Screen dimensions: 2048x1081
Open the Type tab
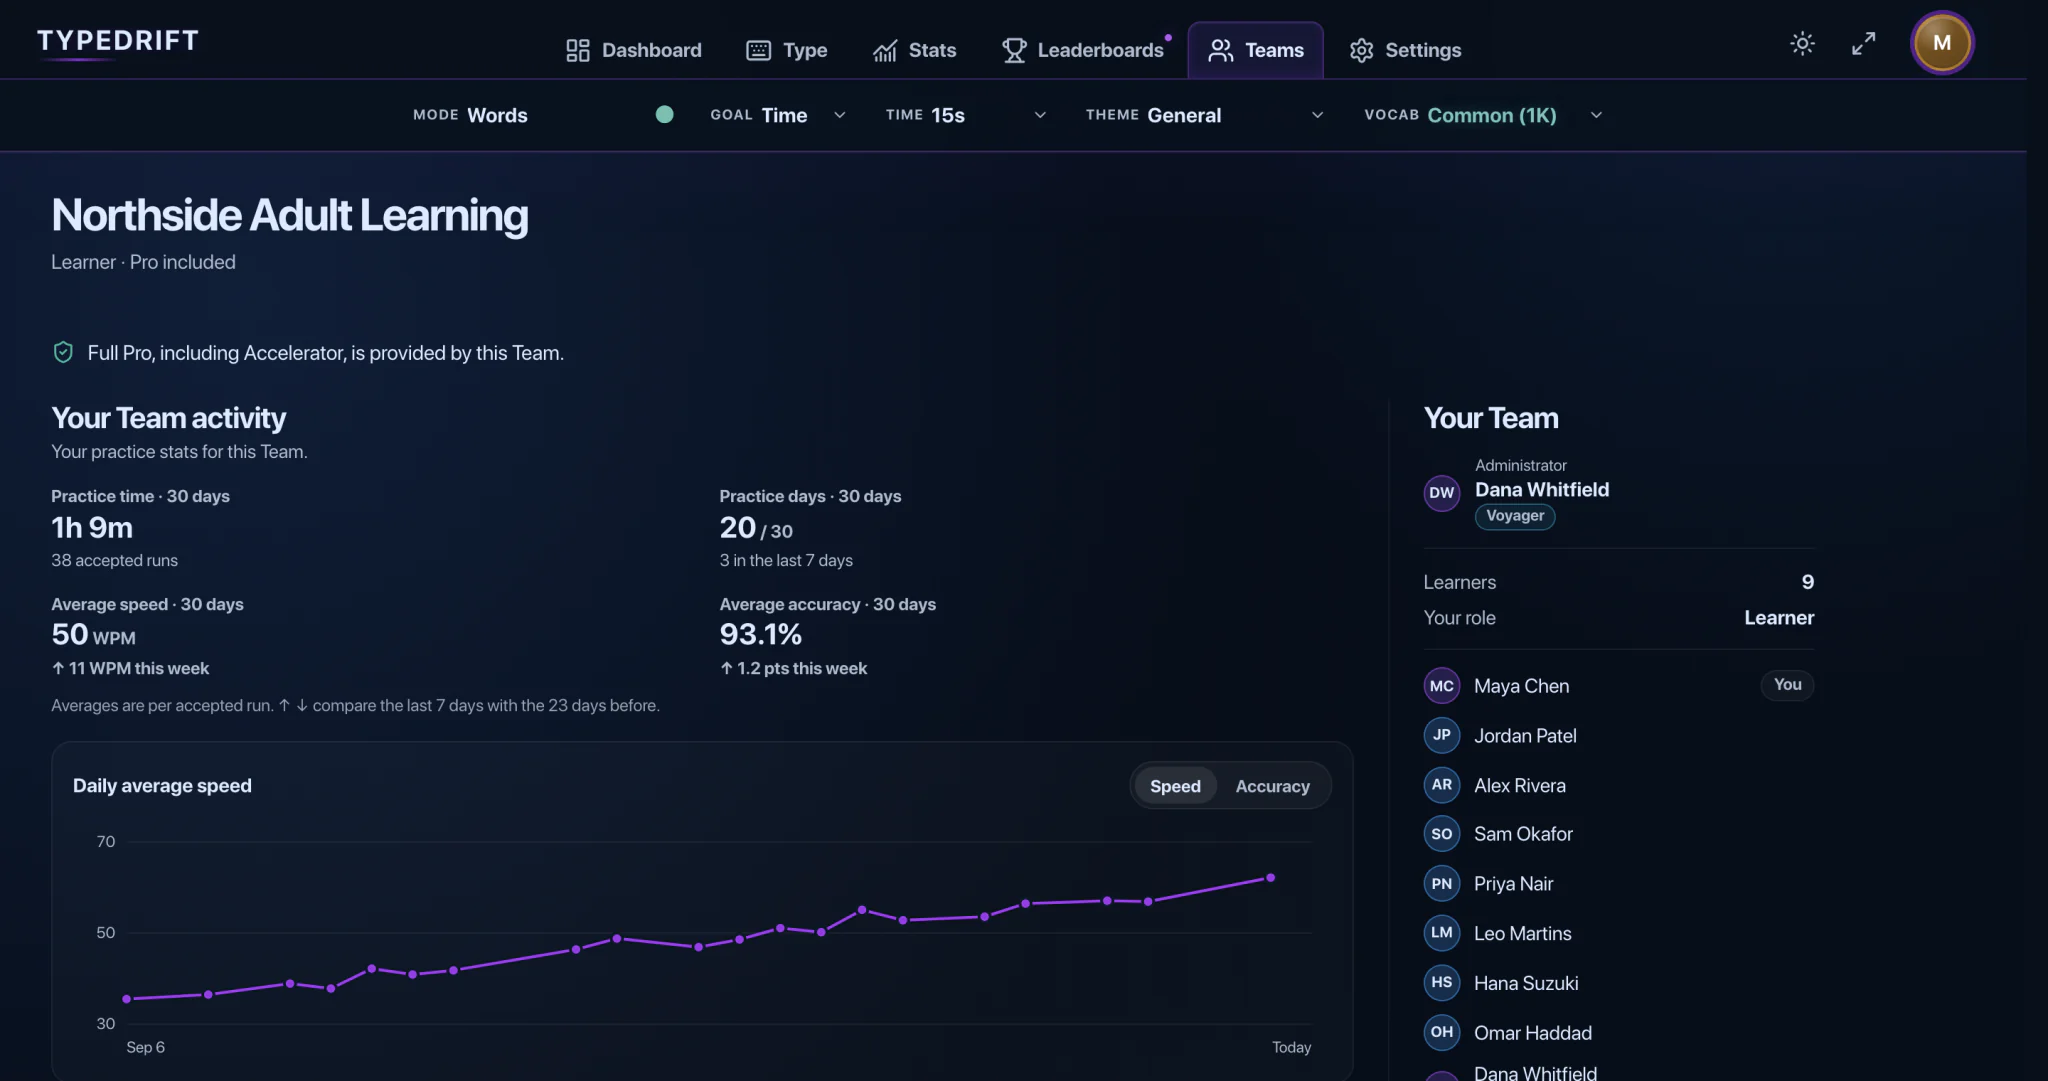787,50
